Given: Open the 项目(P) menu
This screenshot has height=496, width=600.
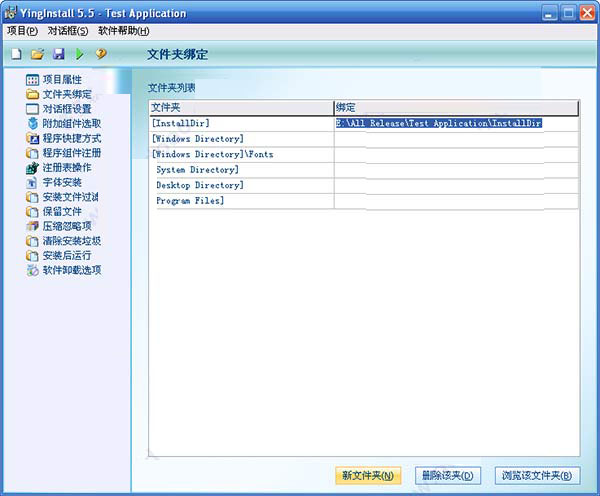Looking at the screenshot, I should [23, 31].
